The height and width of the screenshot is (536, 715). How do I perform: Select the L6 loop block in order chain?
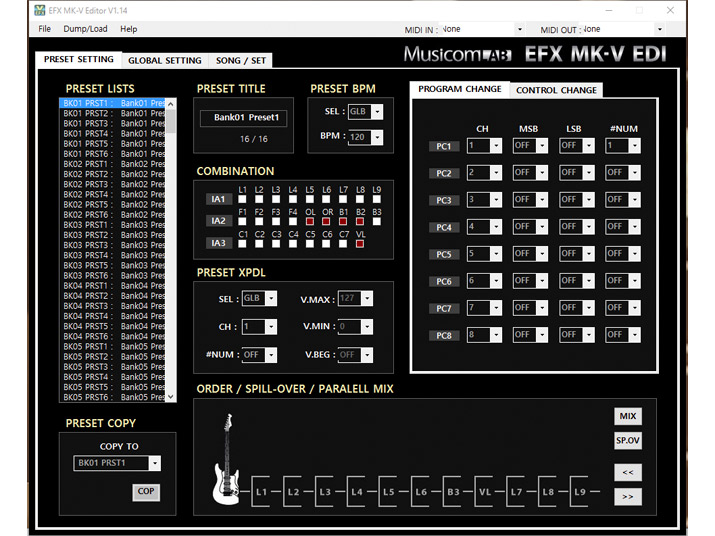click(x=420, y=492)
